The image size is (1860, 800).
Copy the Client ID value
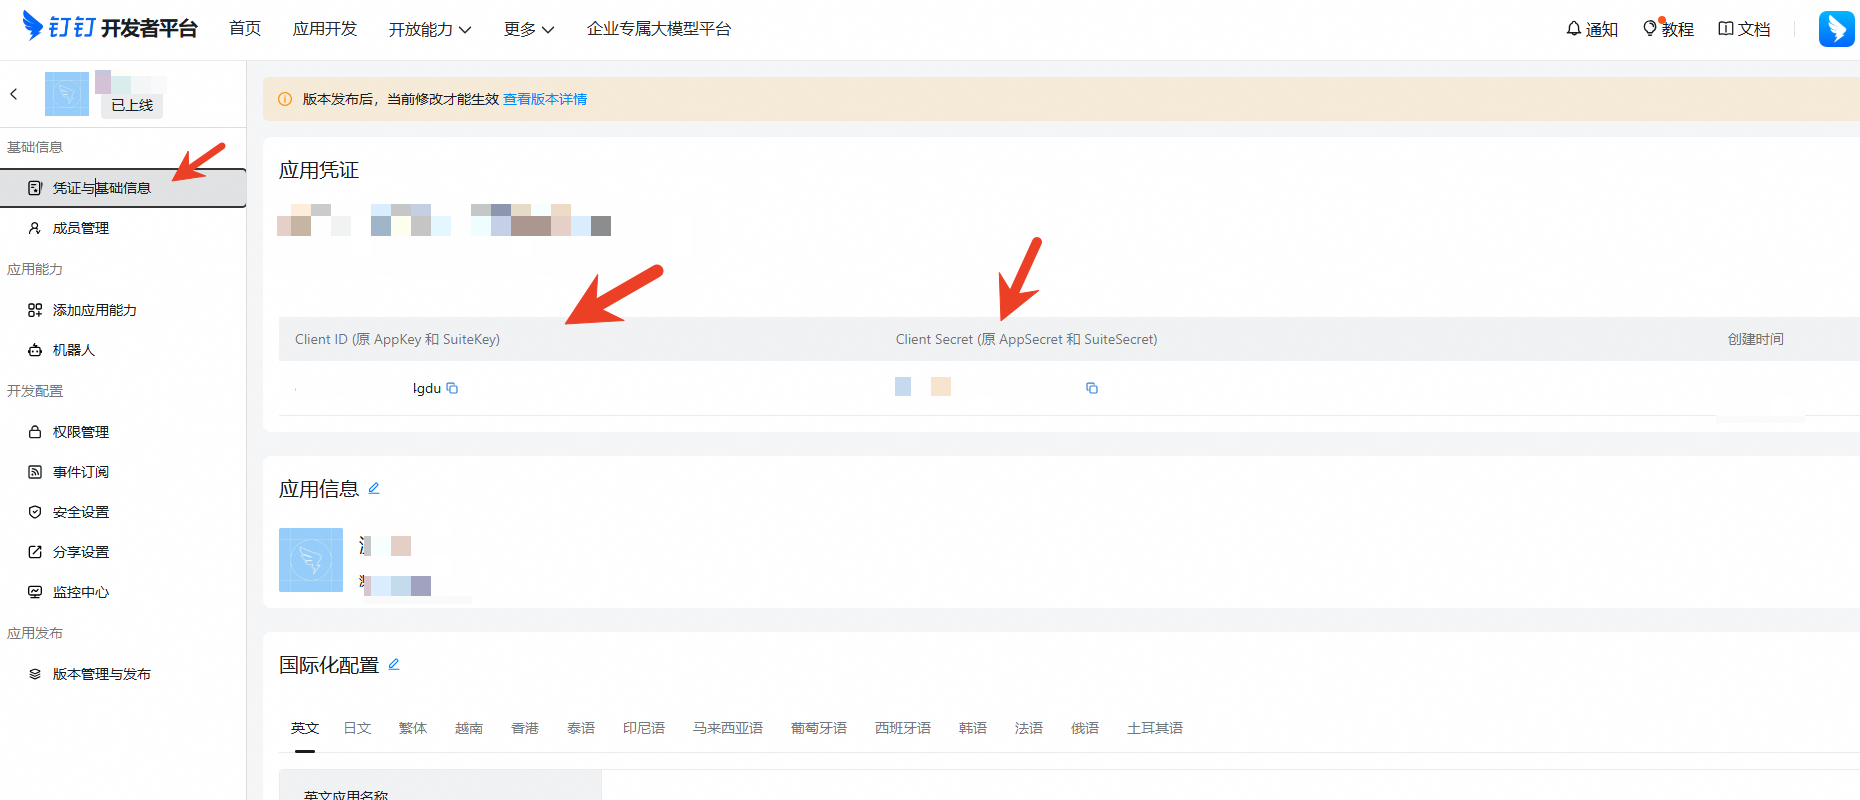(452, 388)
